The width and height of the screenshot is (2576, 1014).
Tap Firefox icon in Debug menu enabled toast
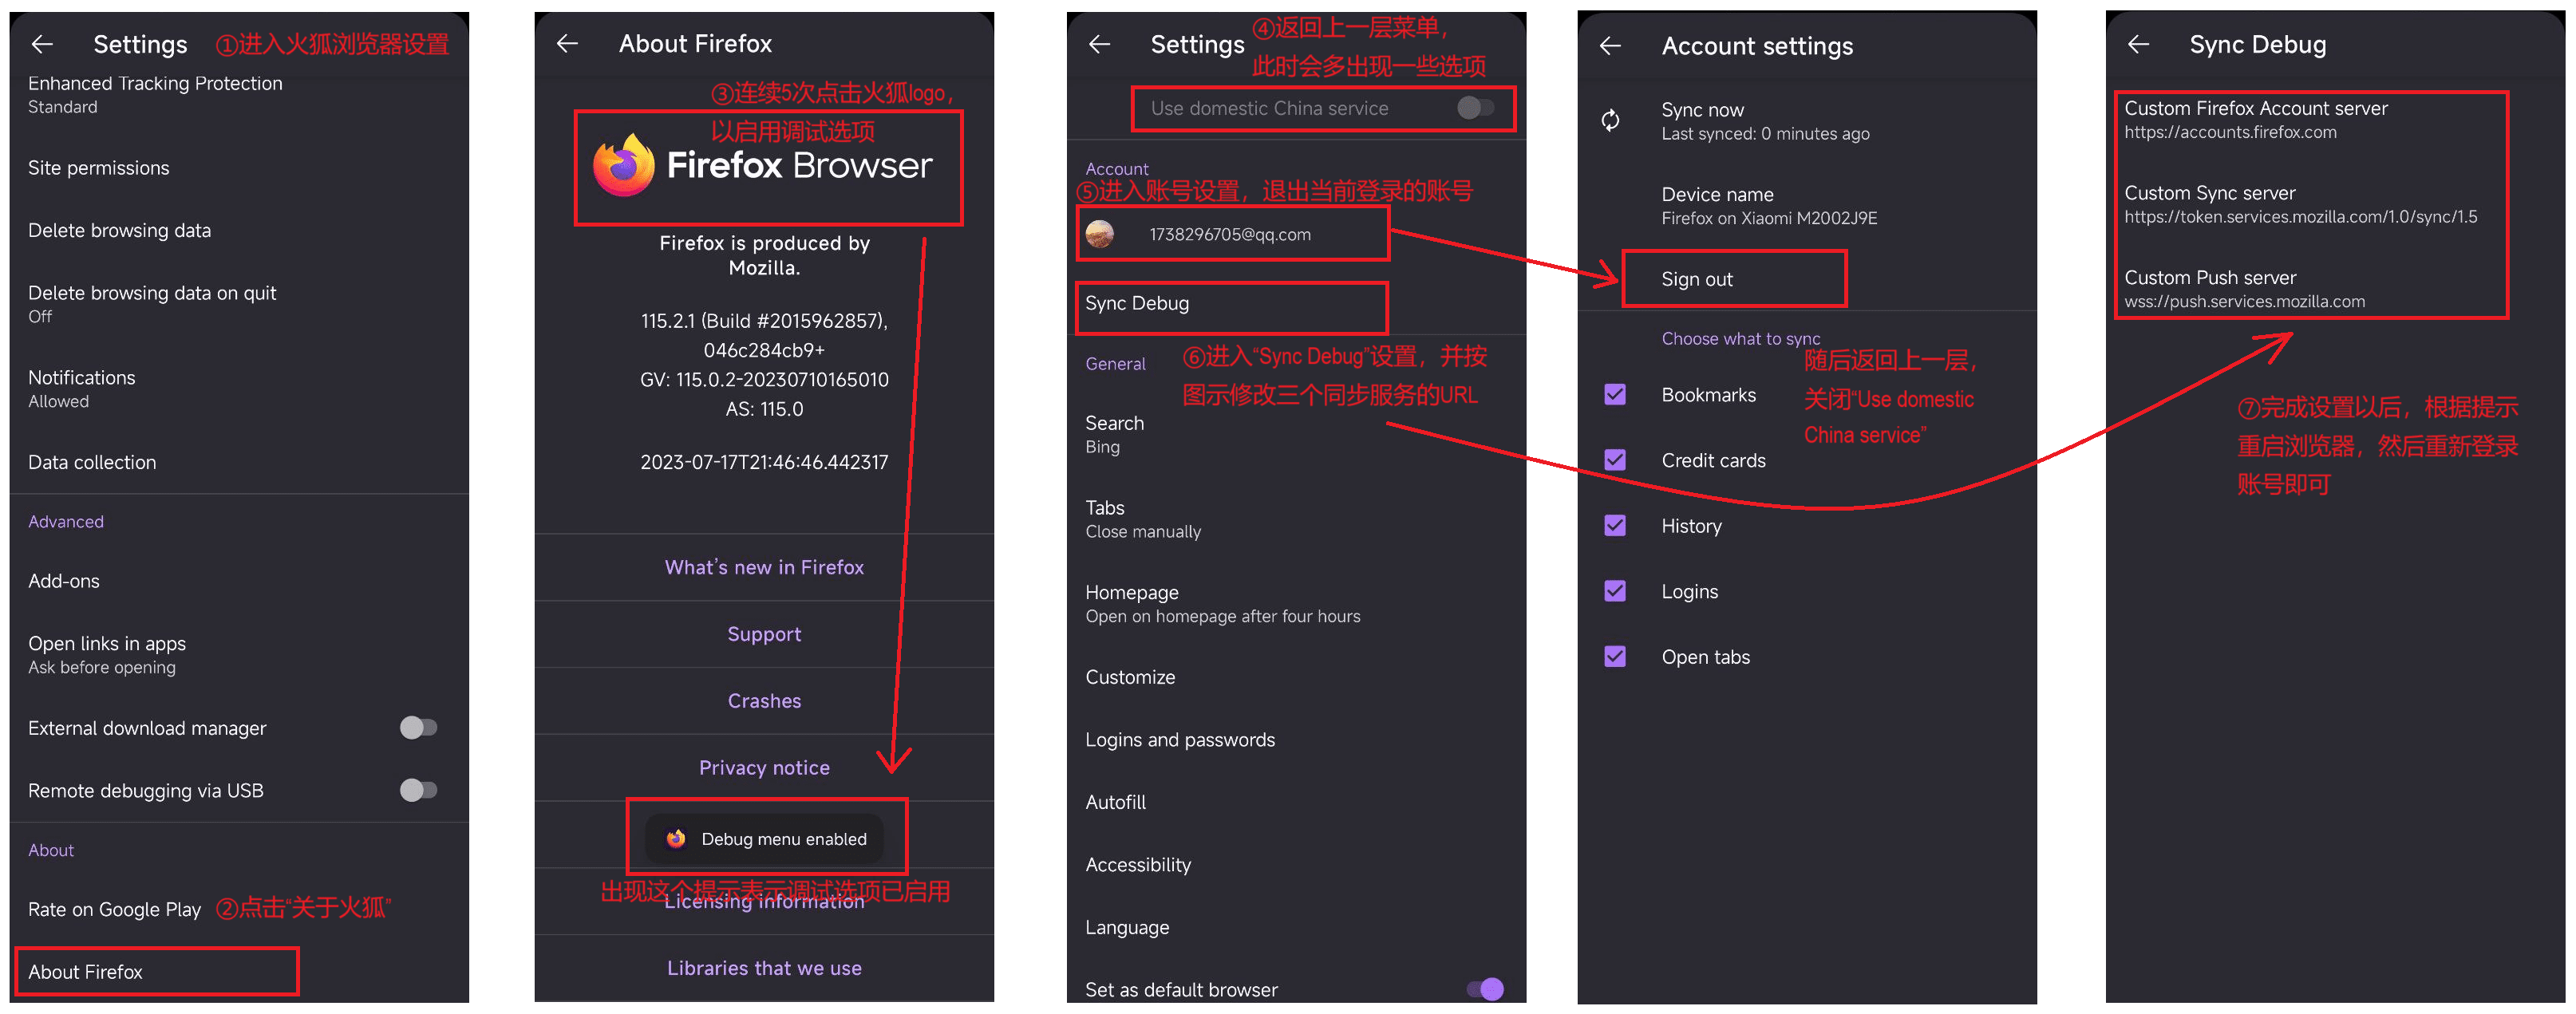676,838
